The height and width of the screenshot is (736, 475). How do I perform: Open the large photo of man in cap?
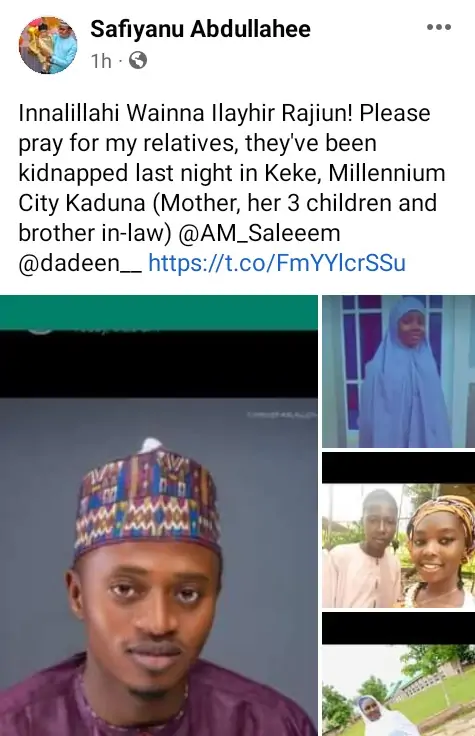(159, 515)
